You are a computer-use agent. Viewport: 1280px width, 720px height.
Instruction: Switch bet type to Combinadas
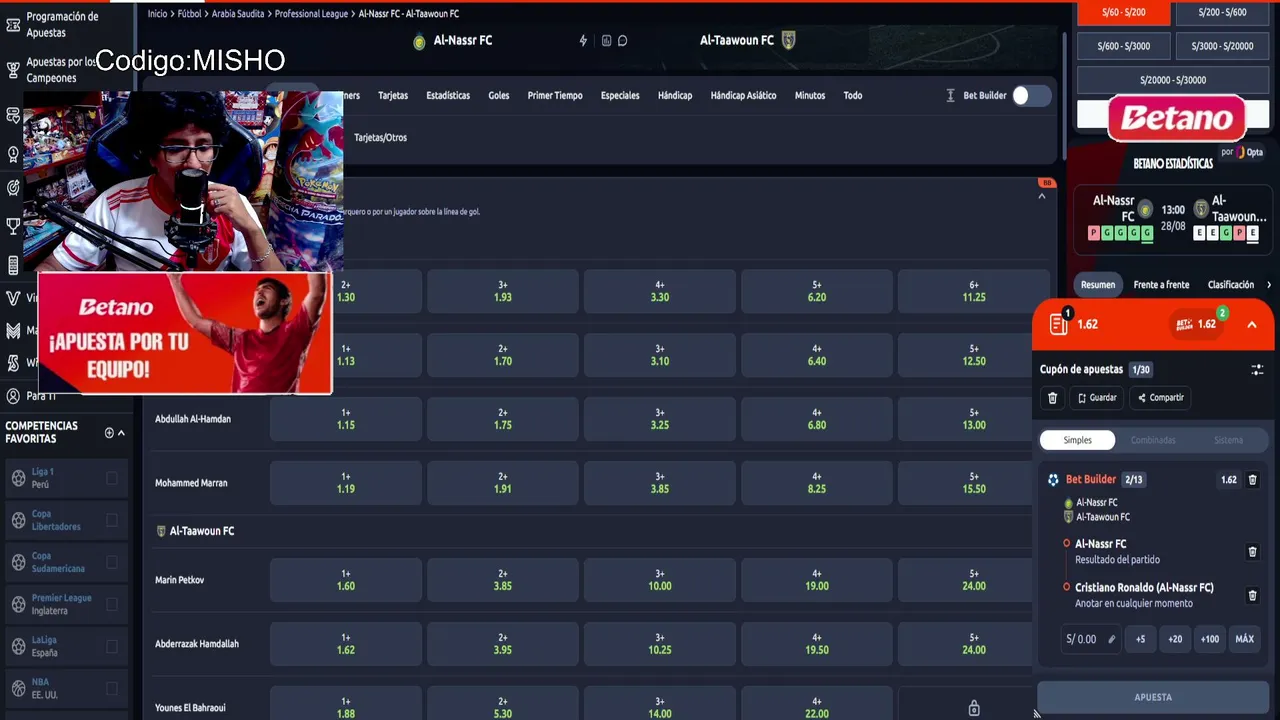(x=1153, y=440)
